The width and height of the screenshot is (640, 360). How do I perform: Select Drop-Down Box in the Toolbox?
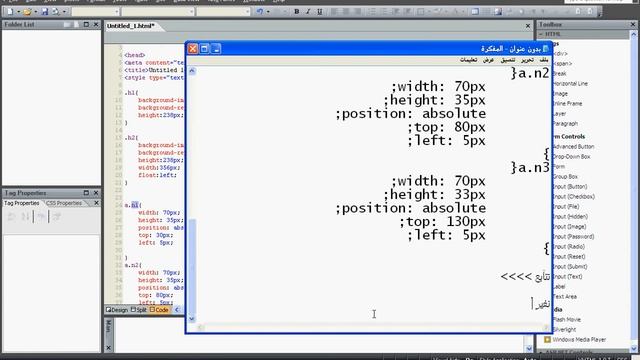tap(571, 157)
